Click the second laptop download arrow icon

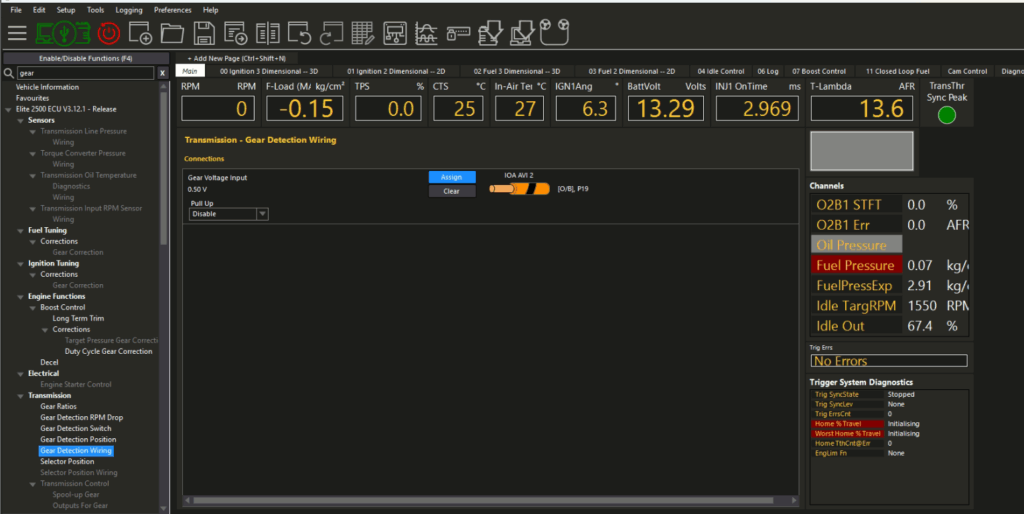522,33
